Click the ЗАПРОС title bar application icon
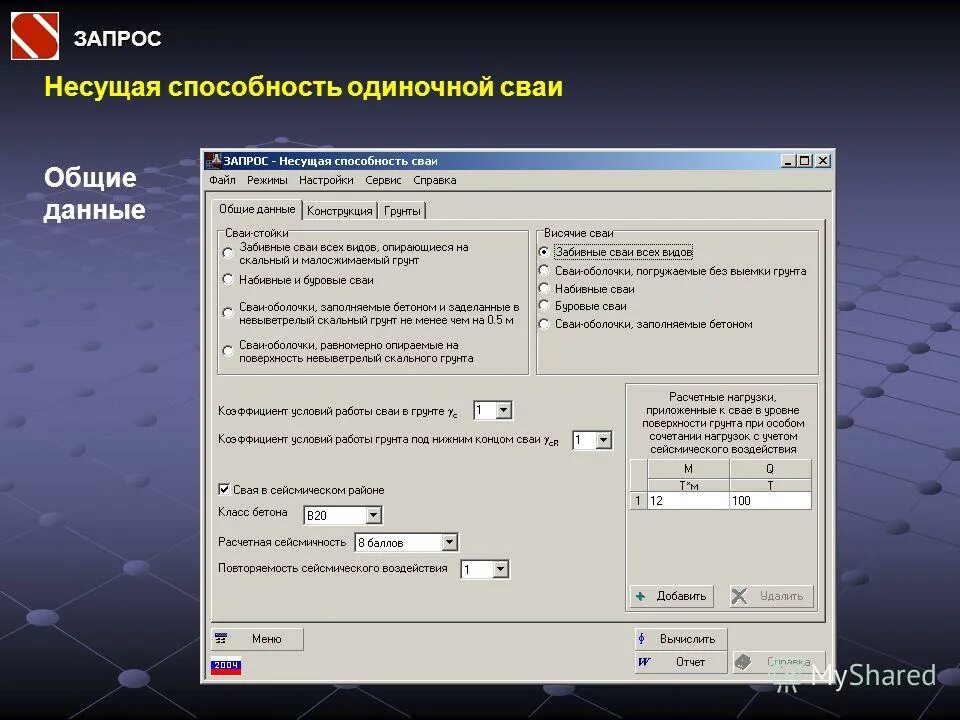The height and width of the screenshot is (720, 960). (213, 161)
